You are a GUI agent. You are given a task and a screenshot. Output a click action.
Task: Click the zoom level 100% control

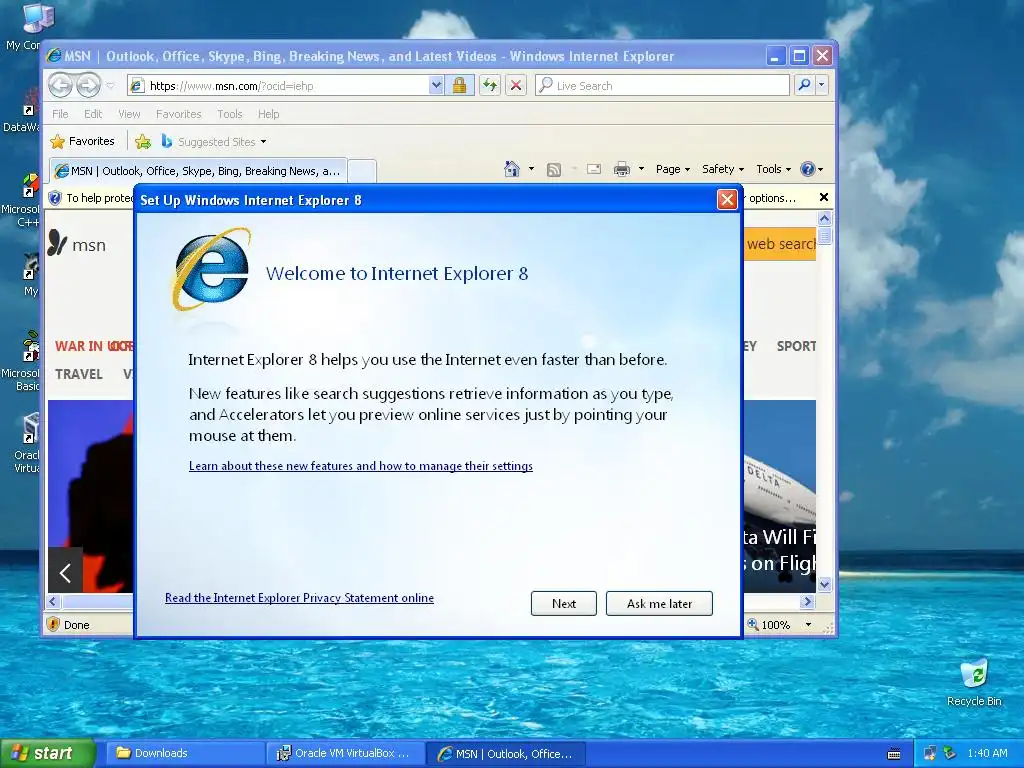(770, 625)
